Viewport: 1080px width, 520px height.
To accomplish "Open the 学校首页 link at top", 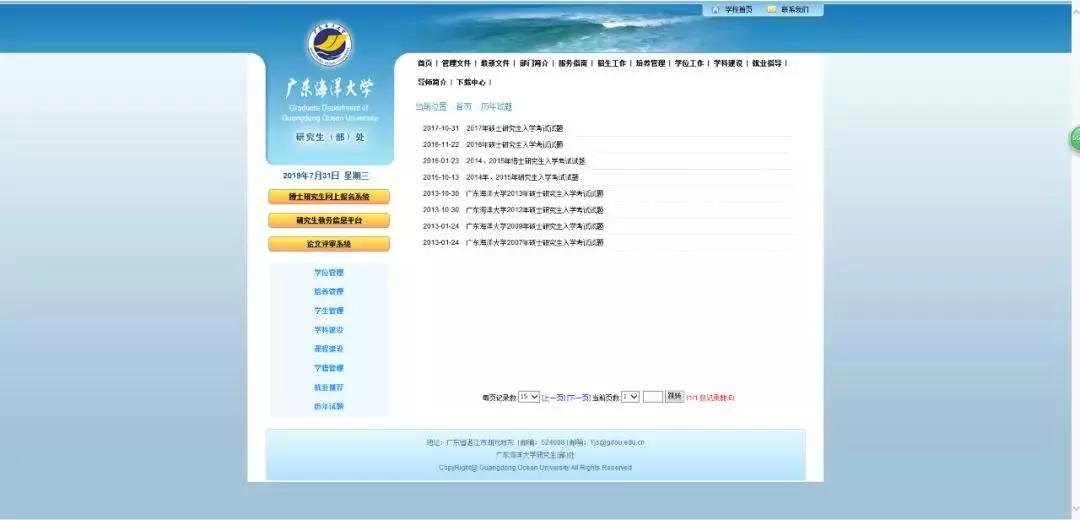I will pyautogui.click(x=738, y=10).
